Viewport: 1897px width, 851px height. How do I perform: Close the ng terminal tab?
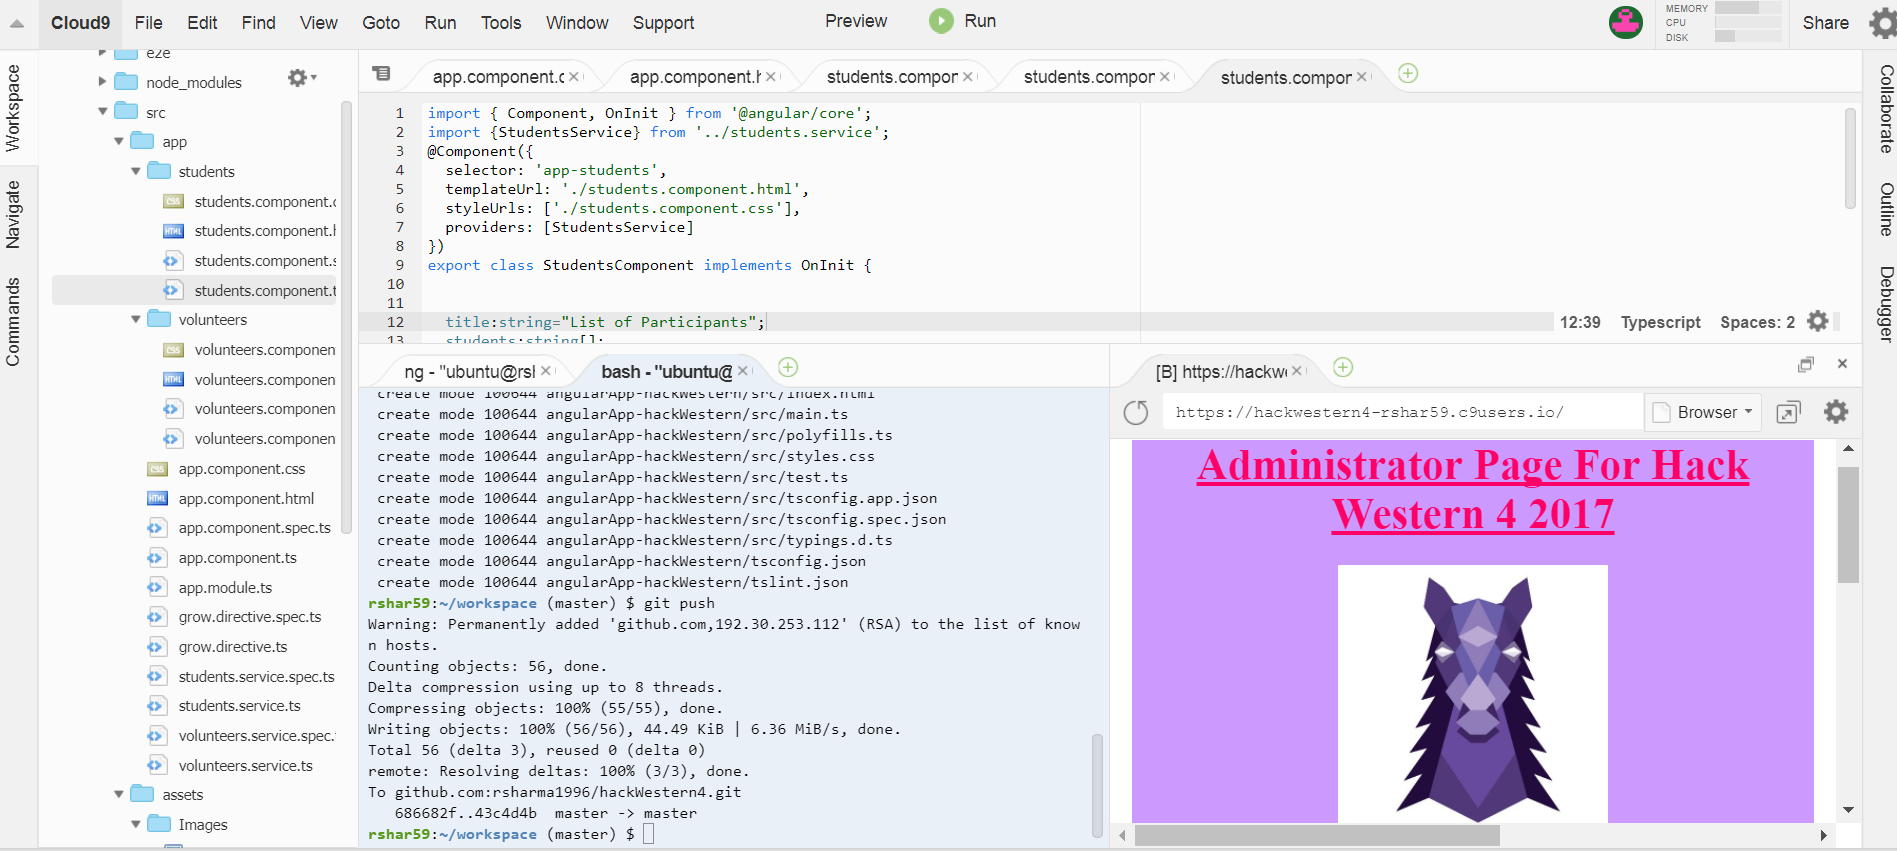[546, 371]
